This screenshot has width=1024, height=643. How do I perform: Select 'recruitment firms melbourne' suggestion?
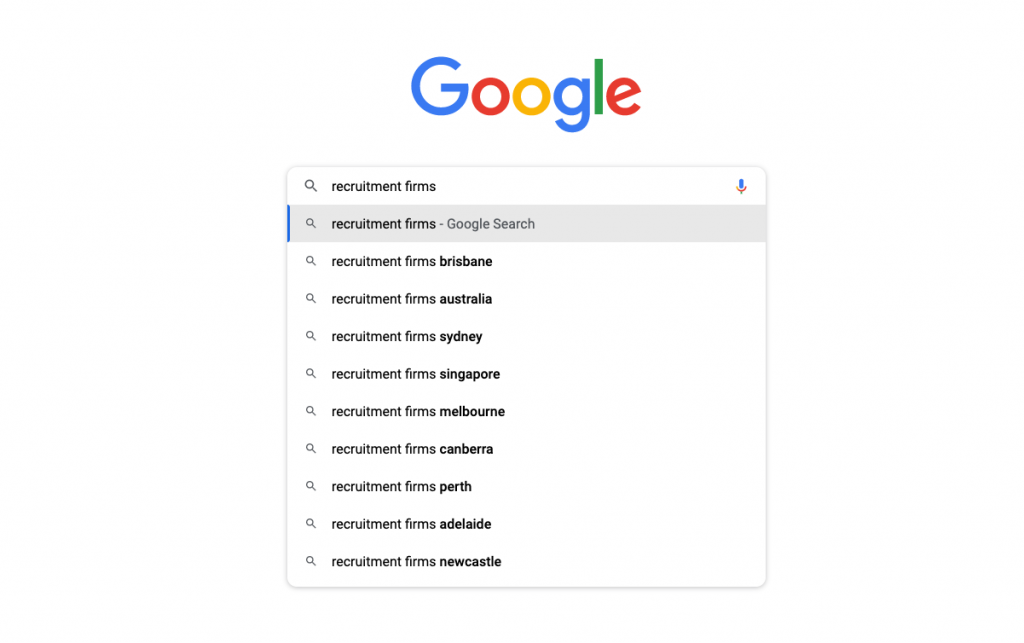tap(526, 411)
